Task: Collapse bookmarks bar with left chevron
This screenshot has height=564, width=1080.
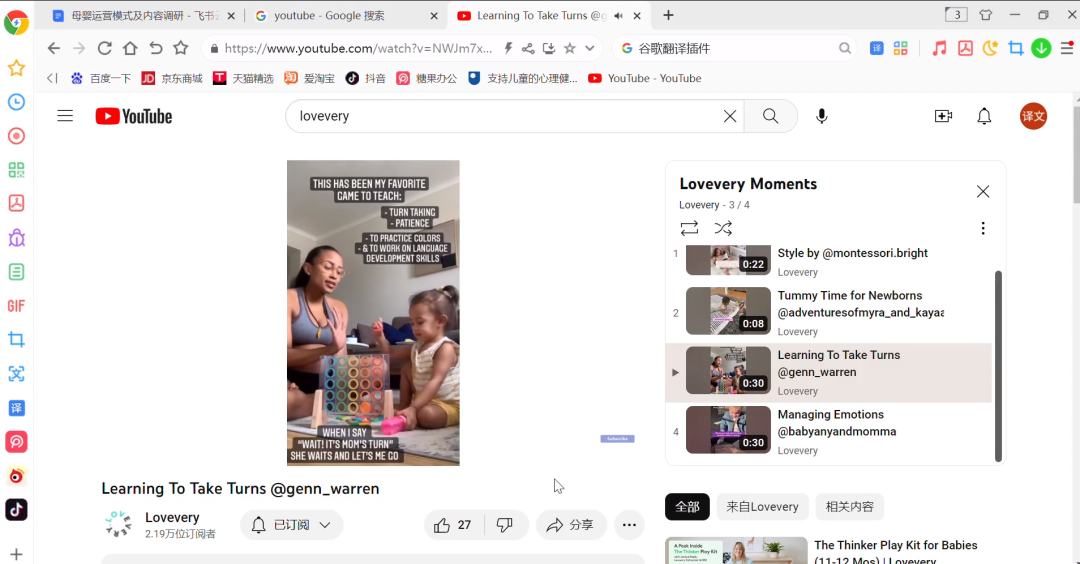Action: pos(52,79)
